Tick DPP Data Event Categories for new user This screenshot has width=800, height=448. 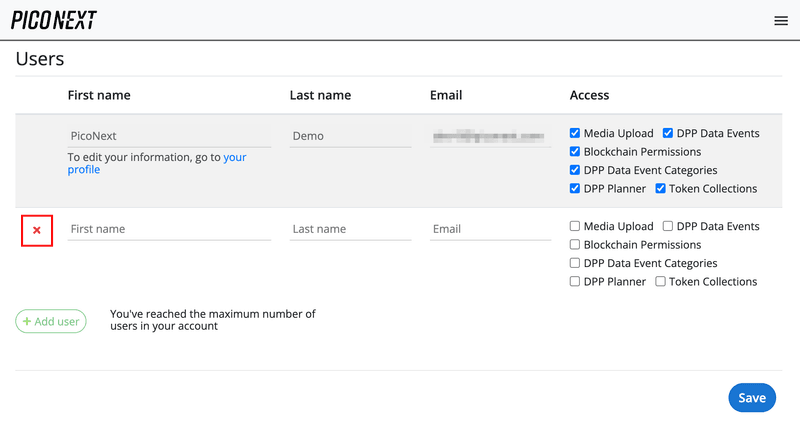(575, 263)
